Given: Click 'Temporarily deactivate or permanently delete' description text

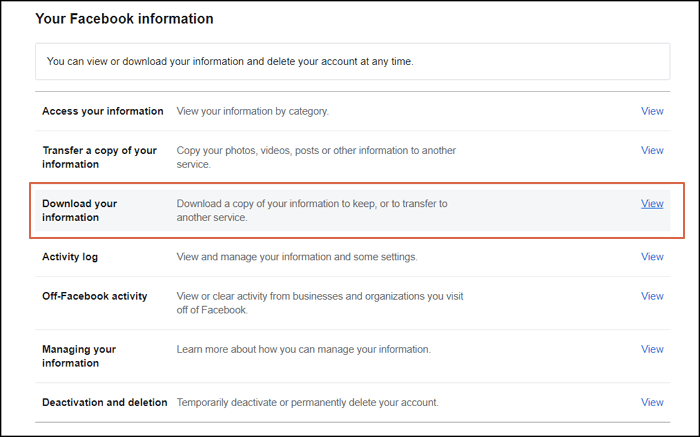Looking at the screenshot, I should click(x=307, y=402).
